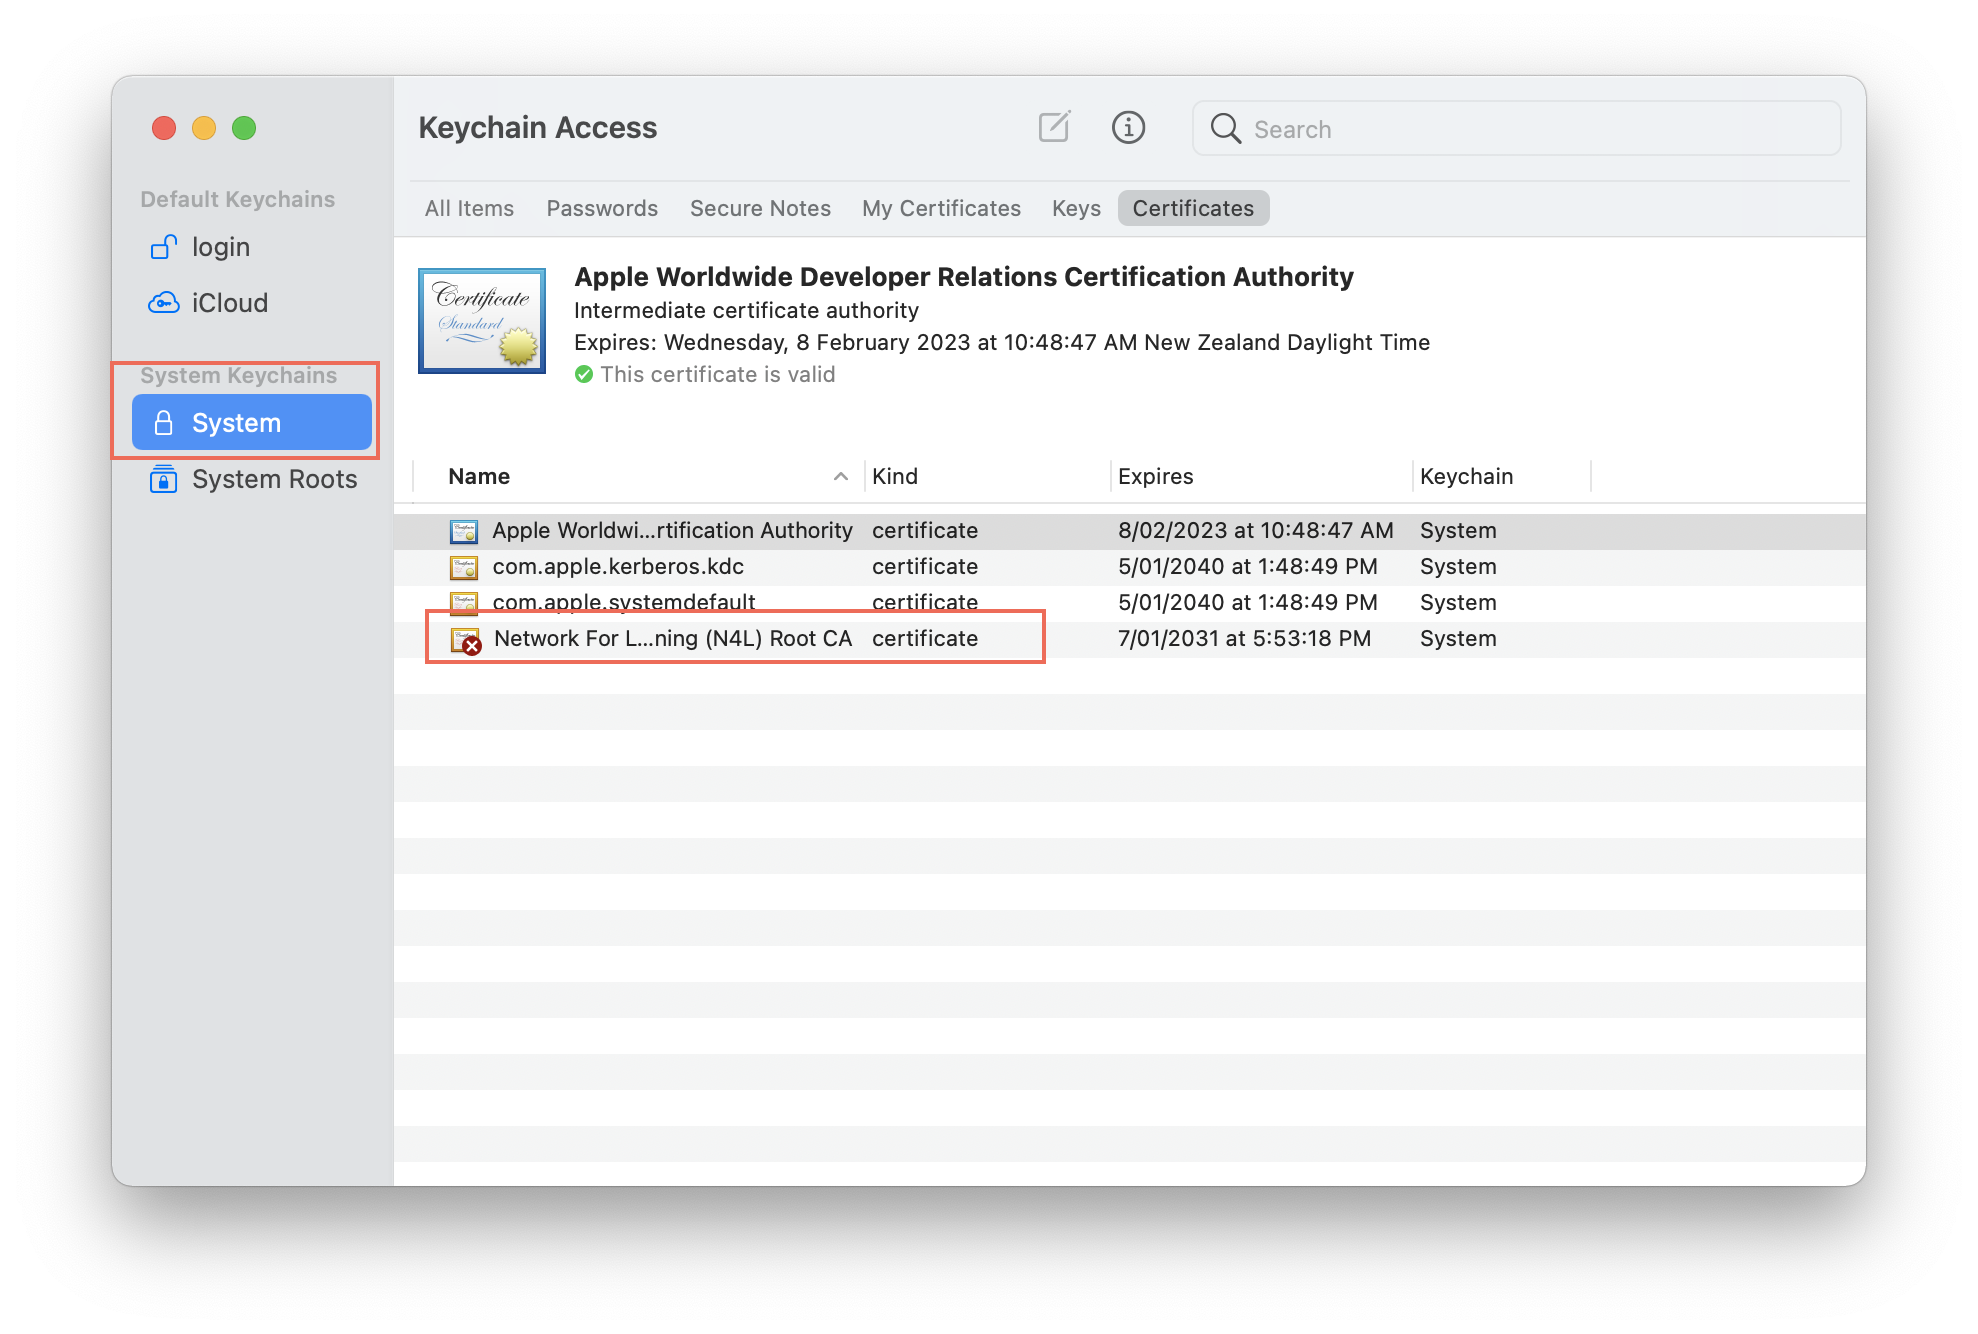The height and width of the screenshot is (1334, 1978).
Task: Click the certificate title heading text
Action: coord(964,277)
